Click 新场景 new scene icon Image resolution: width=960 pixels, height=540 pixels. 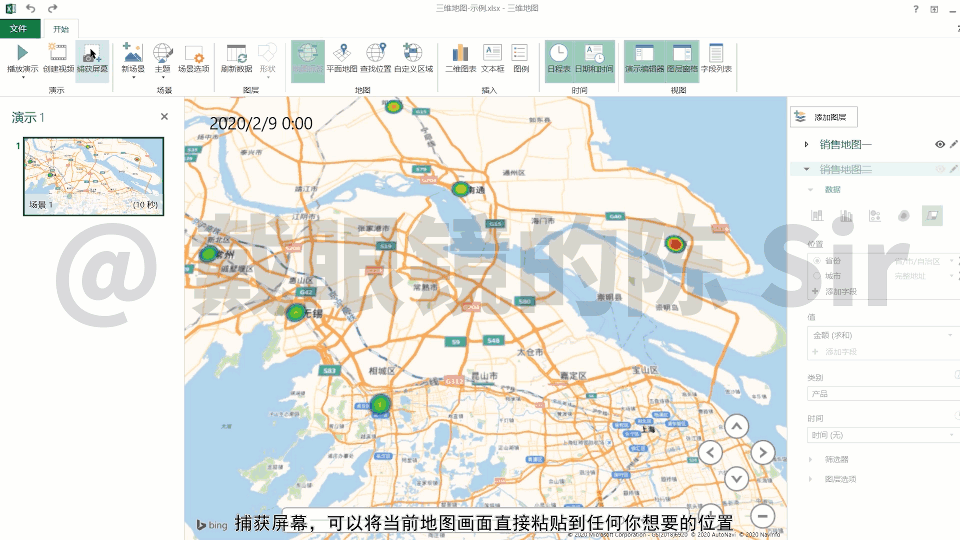pyautogui.click(x=133, y=53)
